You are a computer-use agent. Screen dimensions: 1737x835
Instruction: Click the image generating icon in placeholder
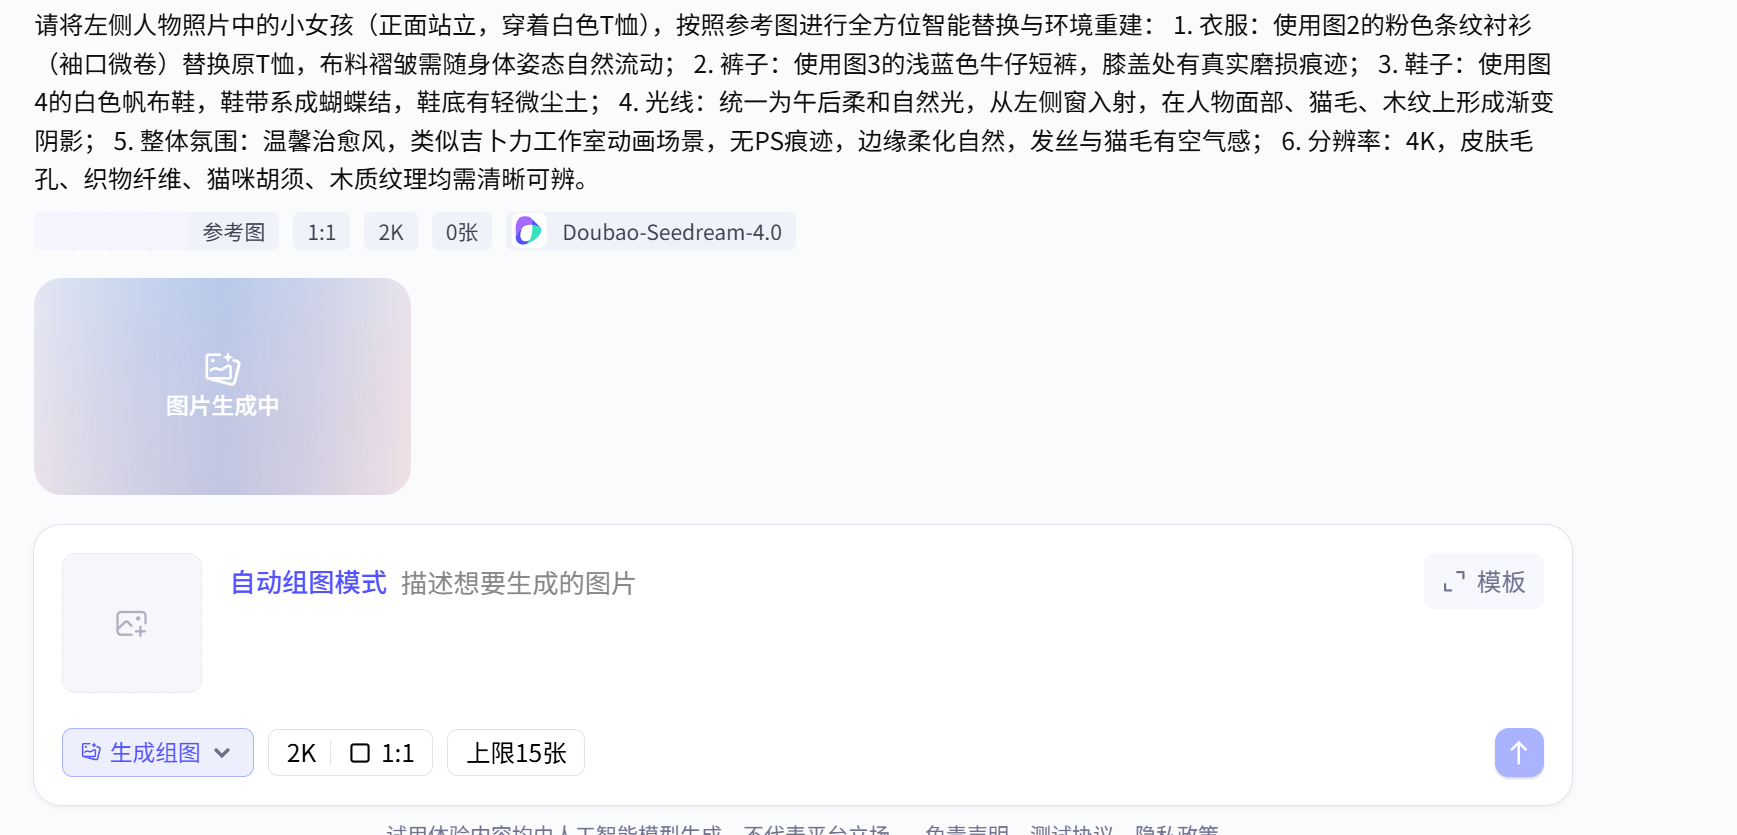[222, 368]
